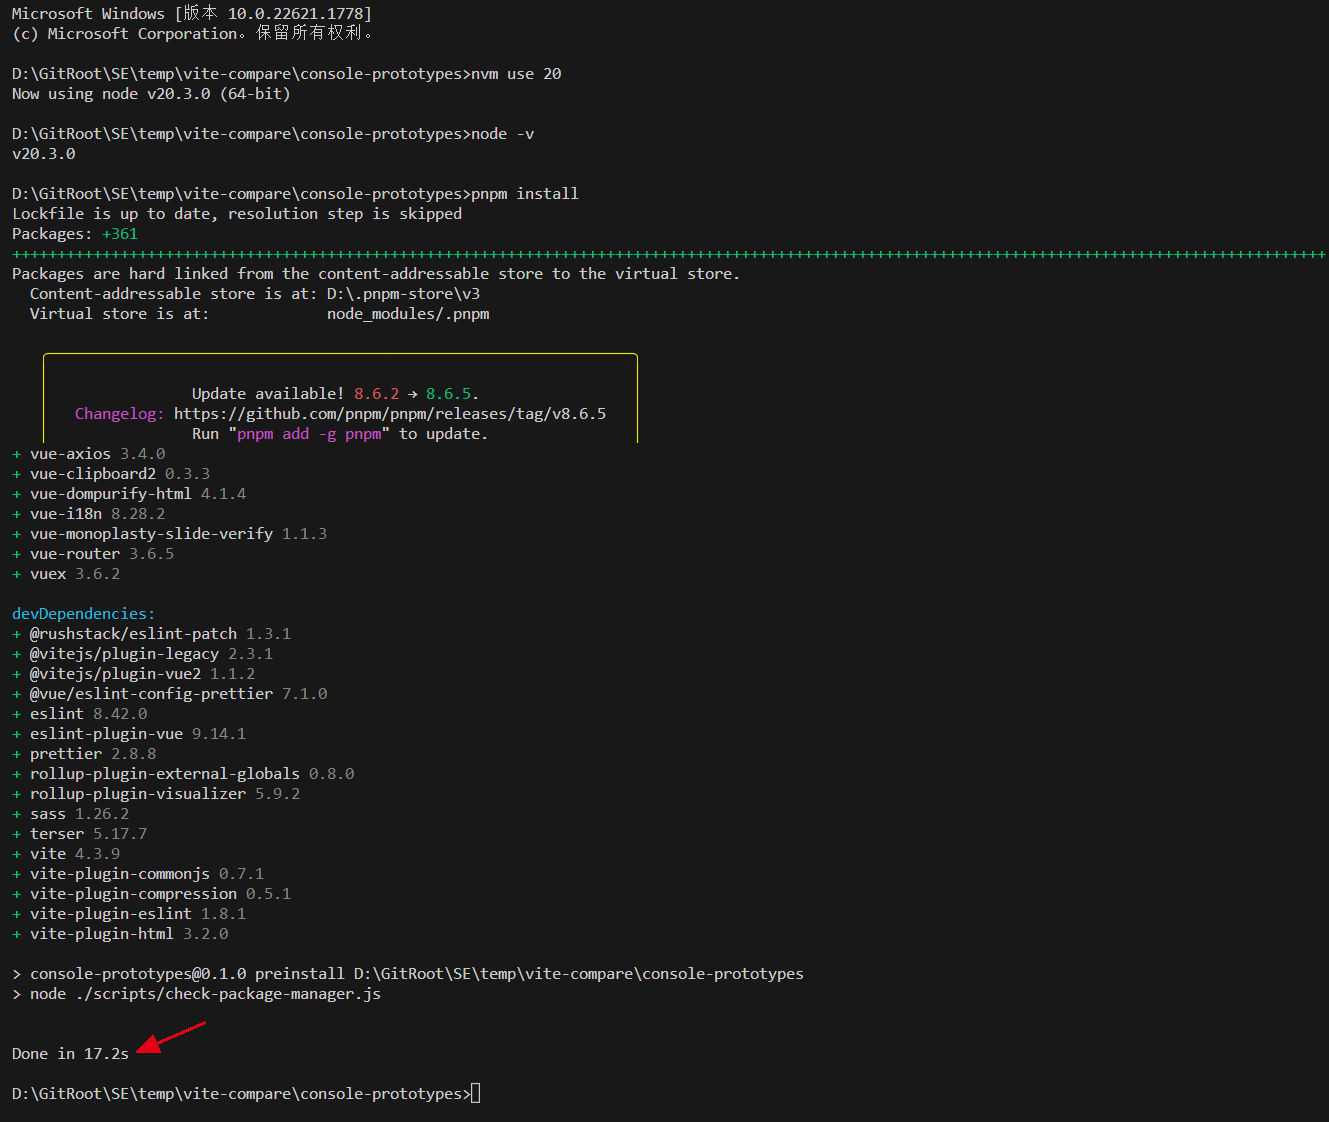
Task: Click the 'vite-plugin-html 3.2.0' line
Action: [x=120, y=934]
